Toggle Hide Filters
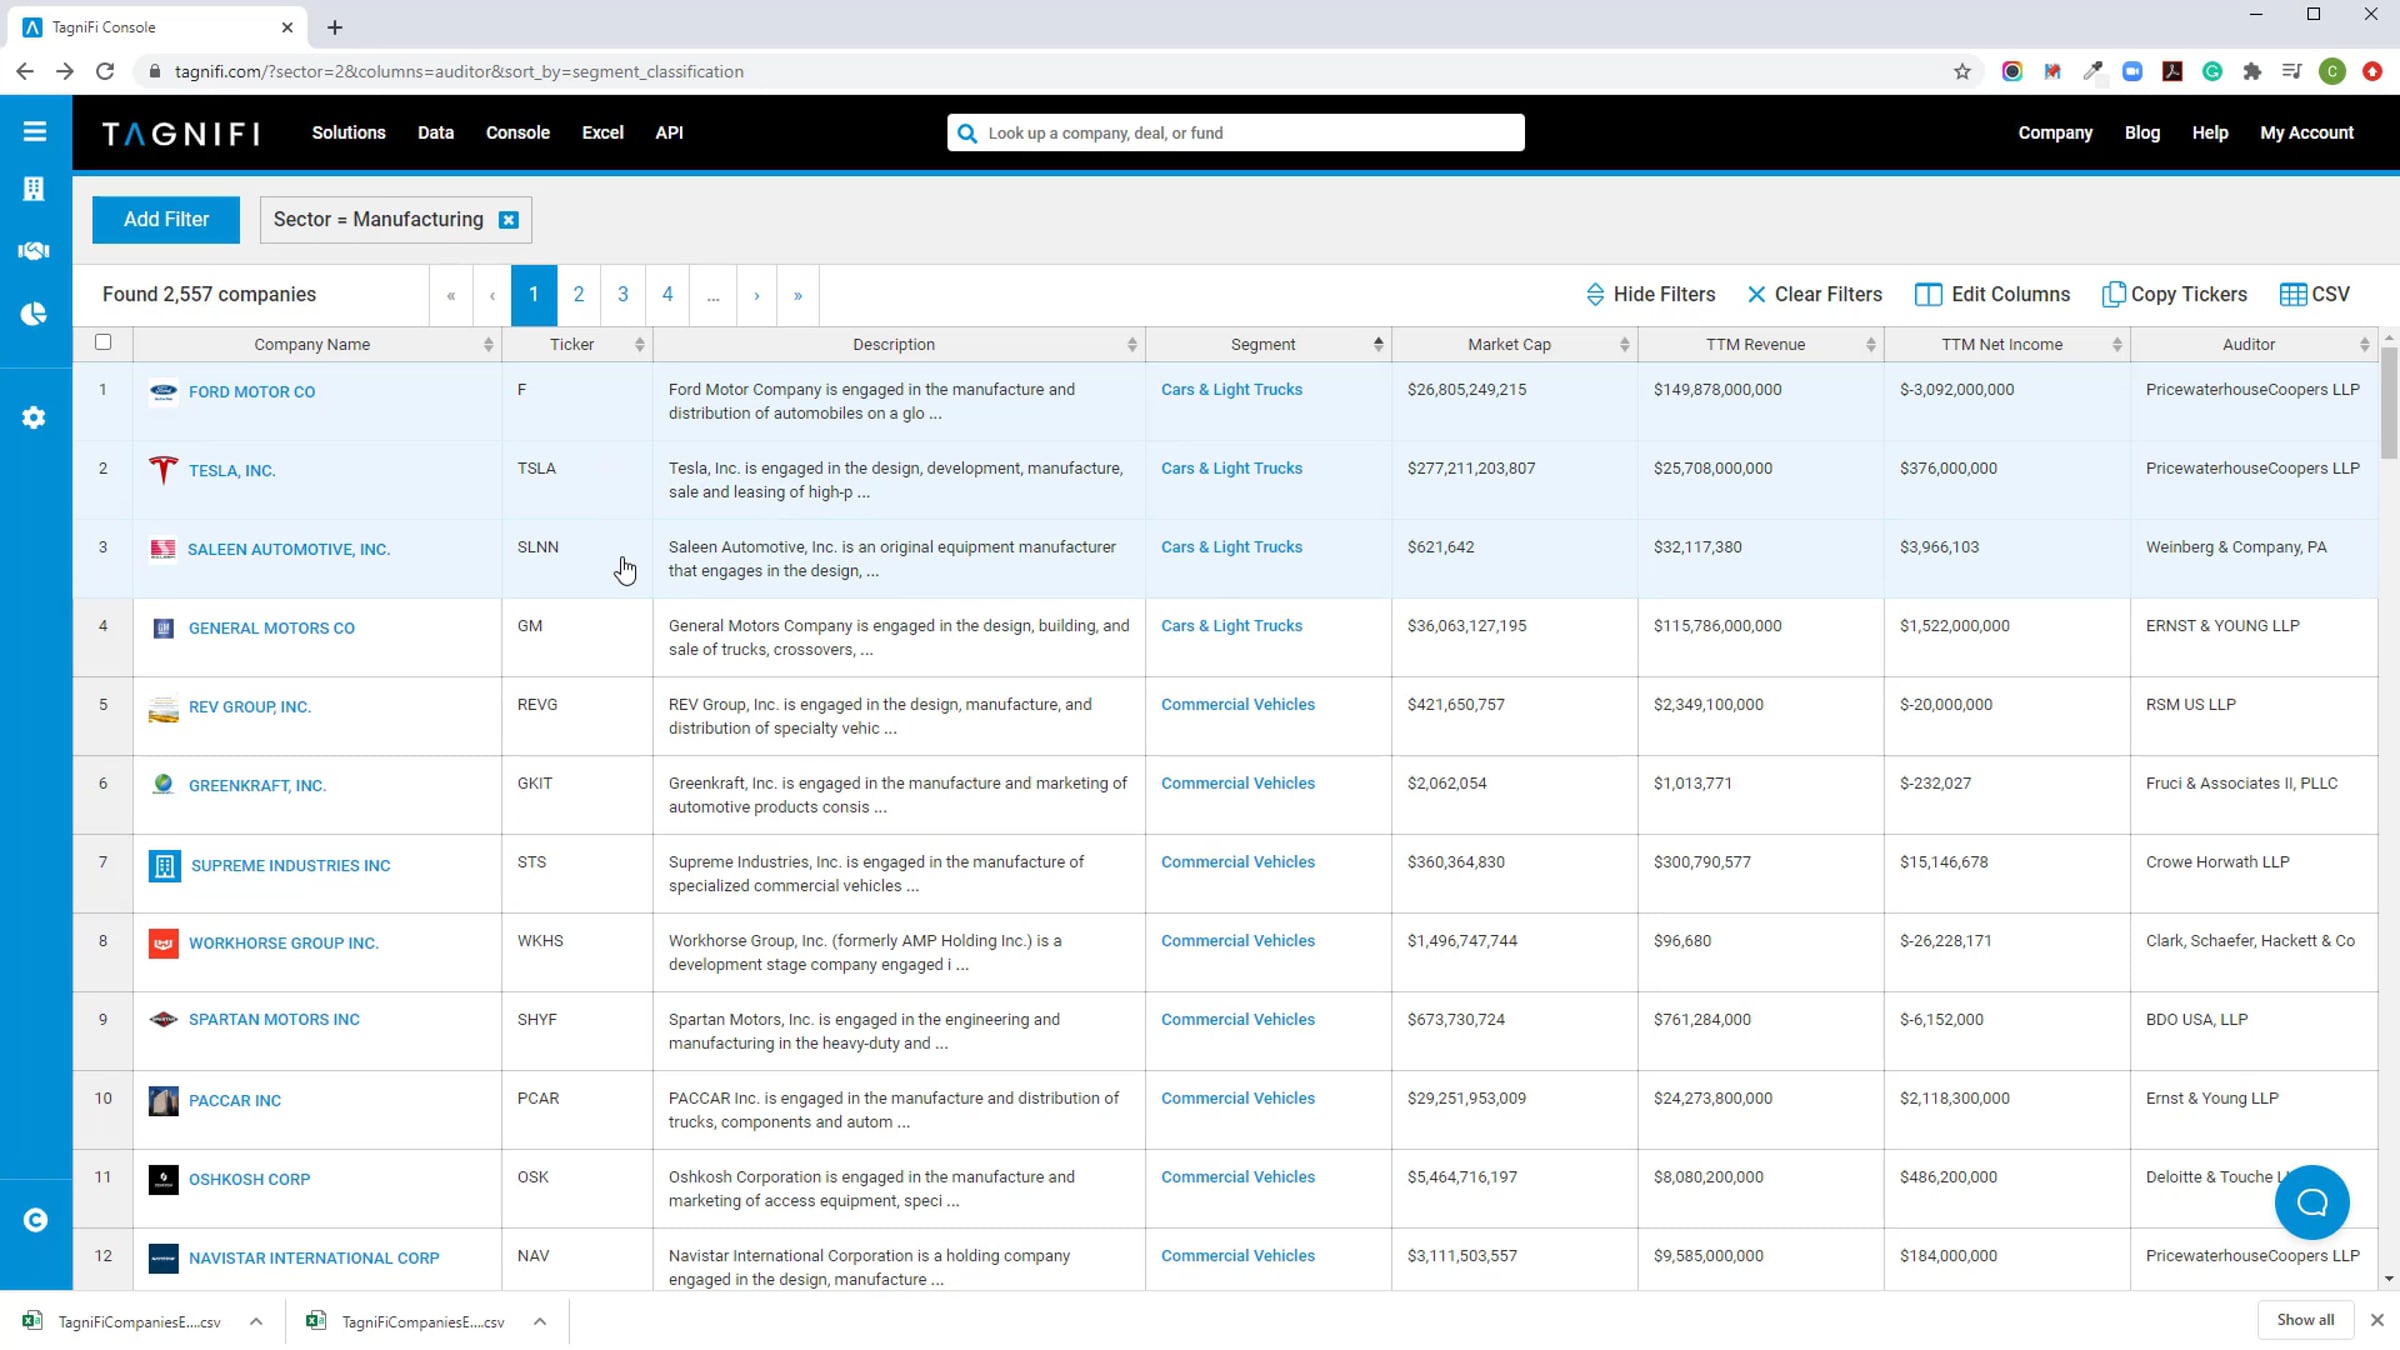This screenshot has height=1350, width=2400. coord(1650,294)
